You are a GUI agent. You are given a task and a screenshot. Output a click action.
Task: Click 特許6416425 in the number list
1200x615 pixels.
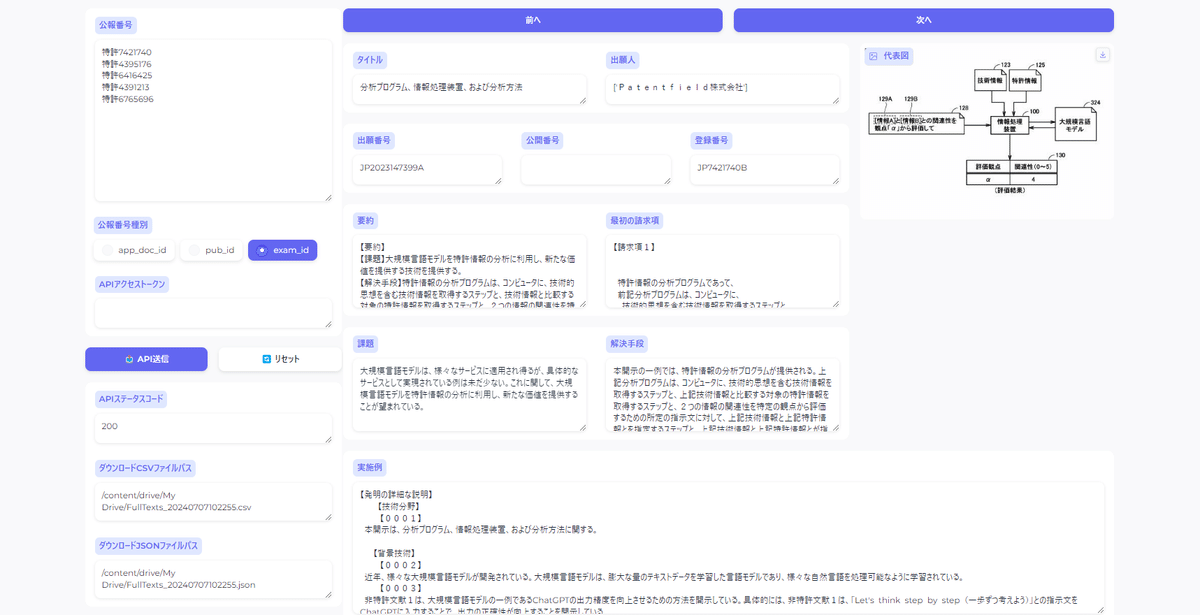tap(127, 75)
